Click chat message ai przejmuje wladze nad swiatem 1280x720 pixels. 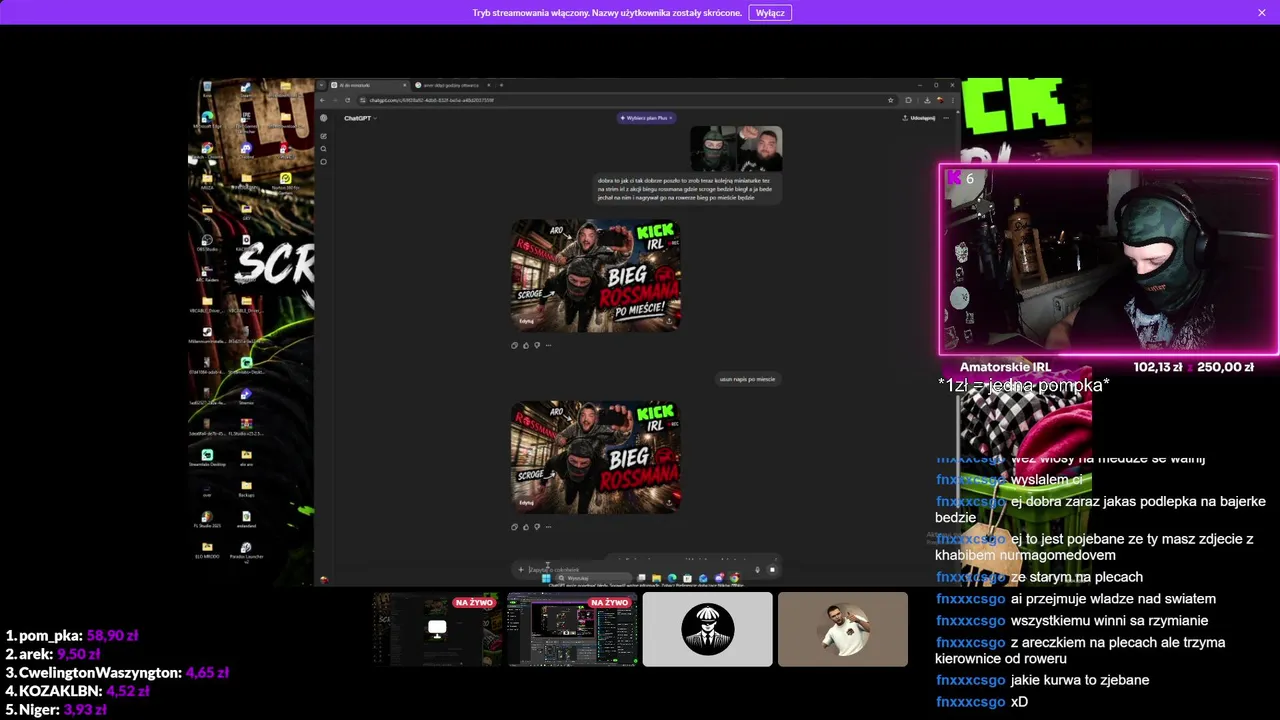tap(1076, 599)
